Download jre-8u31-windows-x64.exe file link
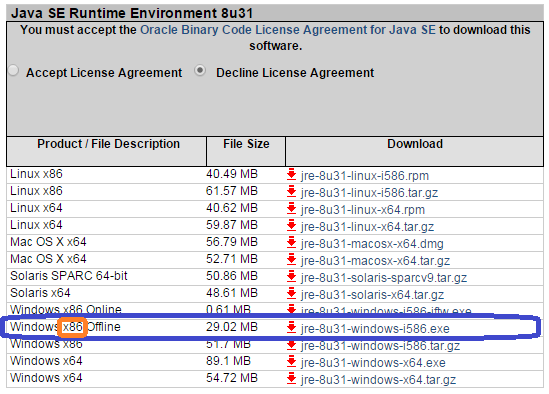Screen dimensions: 549x394 pyautogui.click(x=373, y=363)
